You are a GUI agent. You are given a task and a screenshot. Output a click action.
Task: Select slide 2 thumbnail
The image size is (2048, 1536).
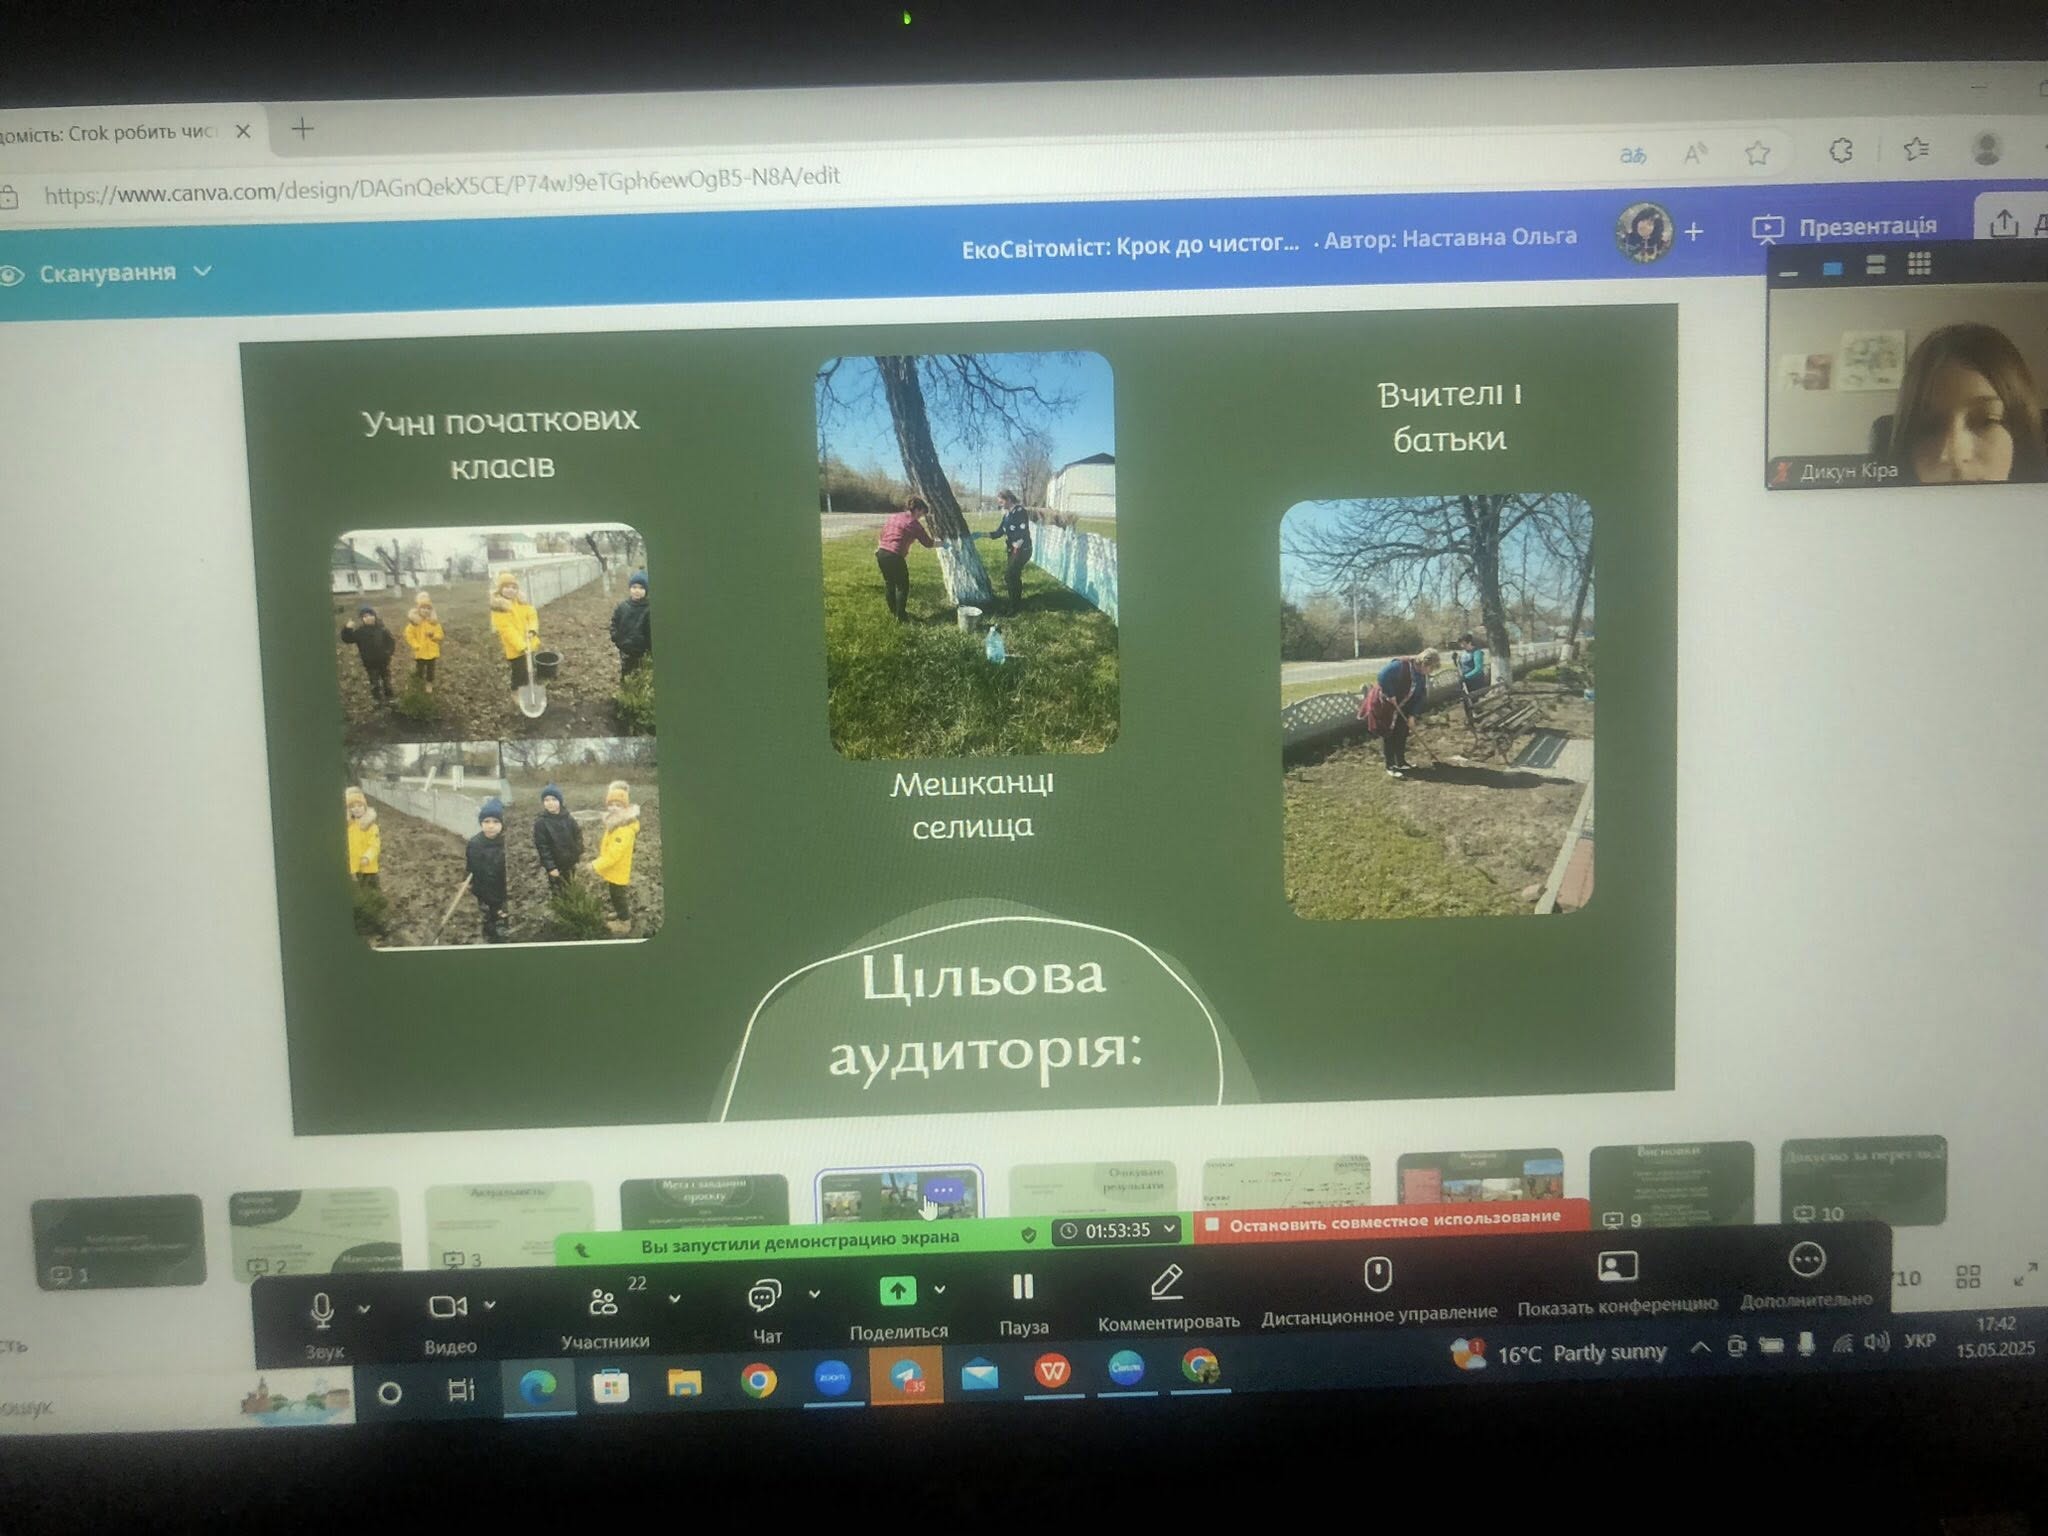314,1233
